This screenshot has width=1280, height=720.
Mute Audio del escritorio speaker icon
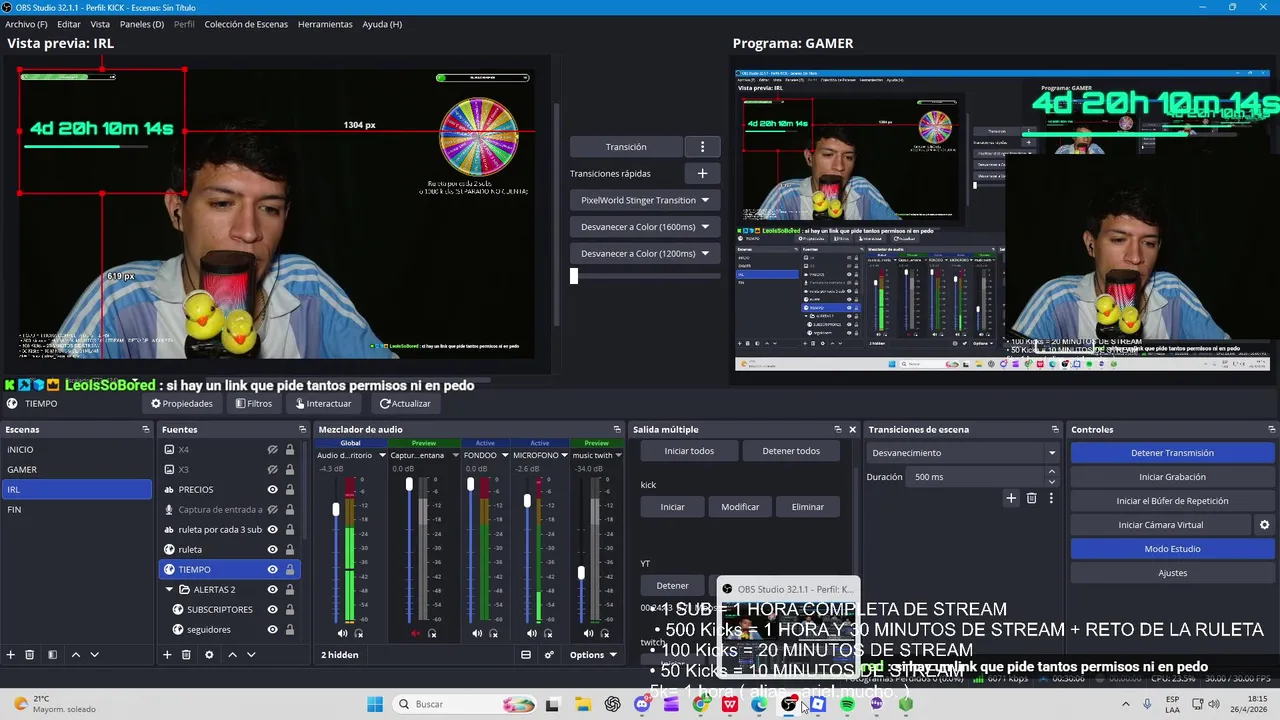point(343,633)
